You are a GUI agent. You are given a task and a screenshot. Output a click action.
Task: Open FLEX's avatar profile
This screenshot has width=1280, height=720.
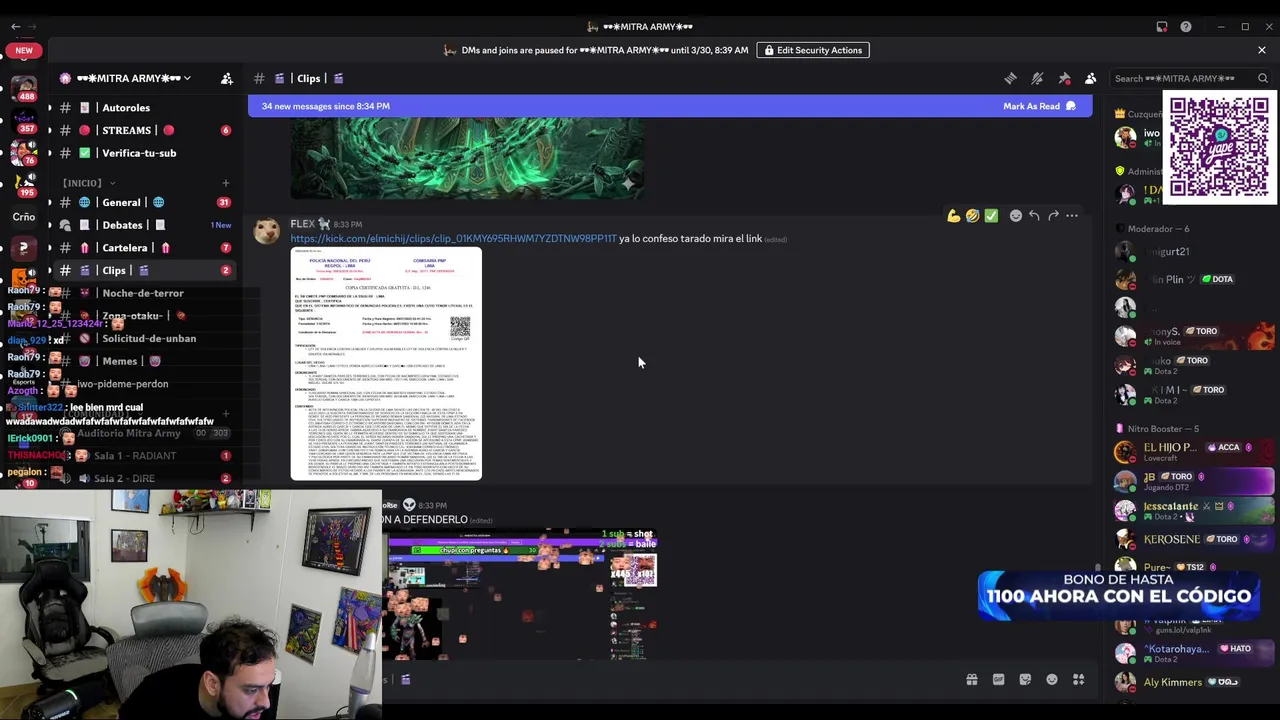[x=267, y=231]
